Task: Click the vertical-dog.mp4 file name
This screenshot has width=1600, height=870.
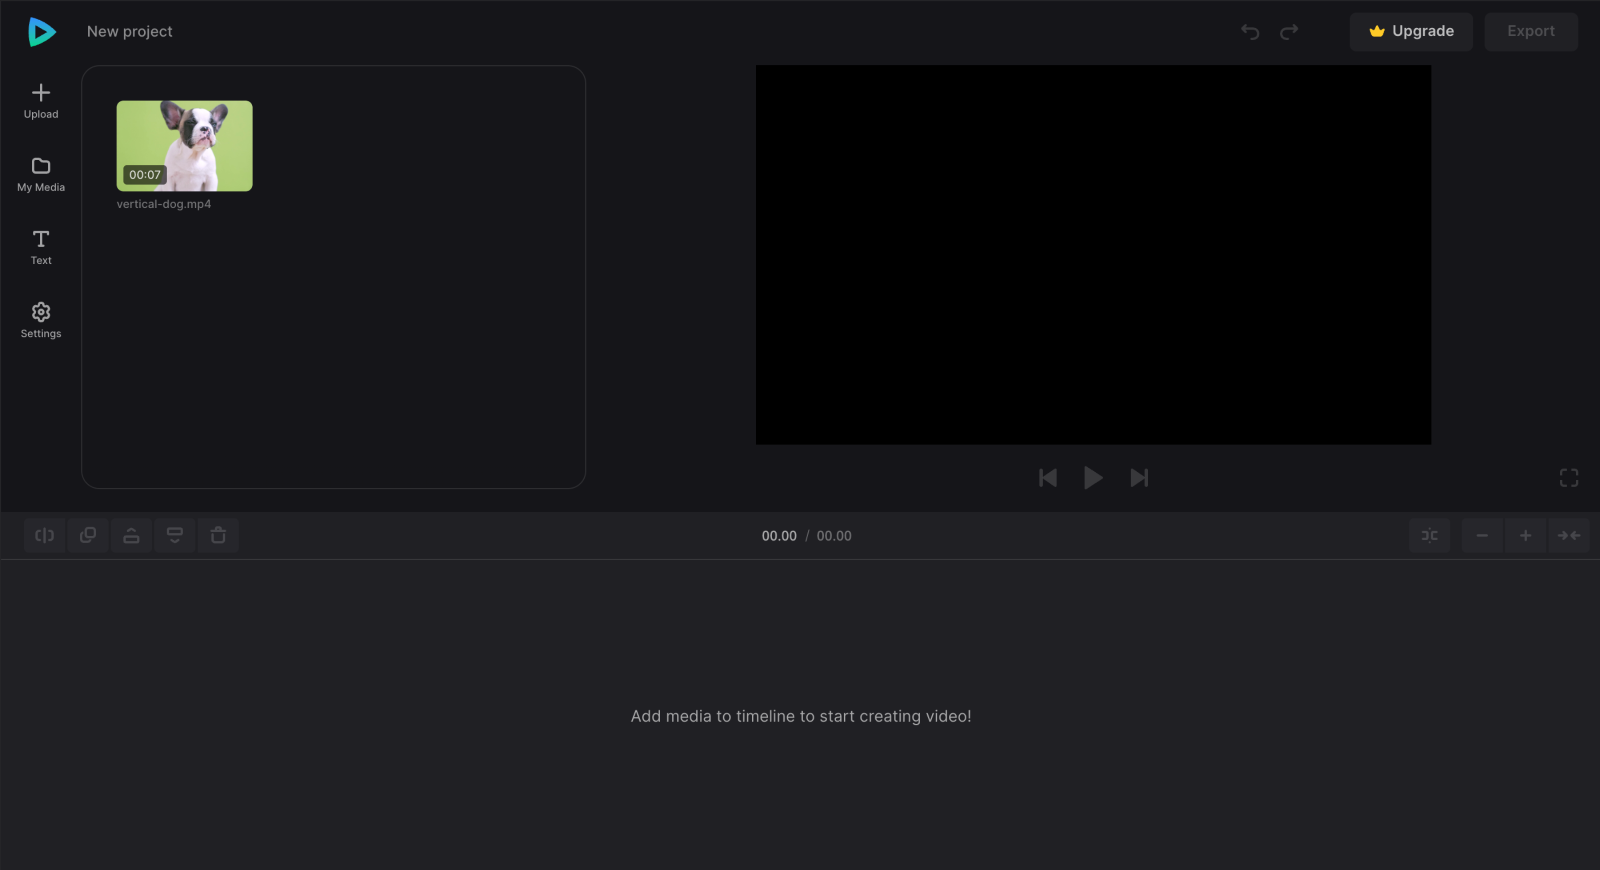Action: pyautogui.click(x=164, y=204)
